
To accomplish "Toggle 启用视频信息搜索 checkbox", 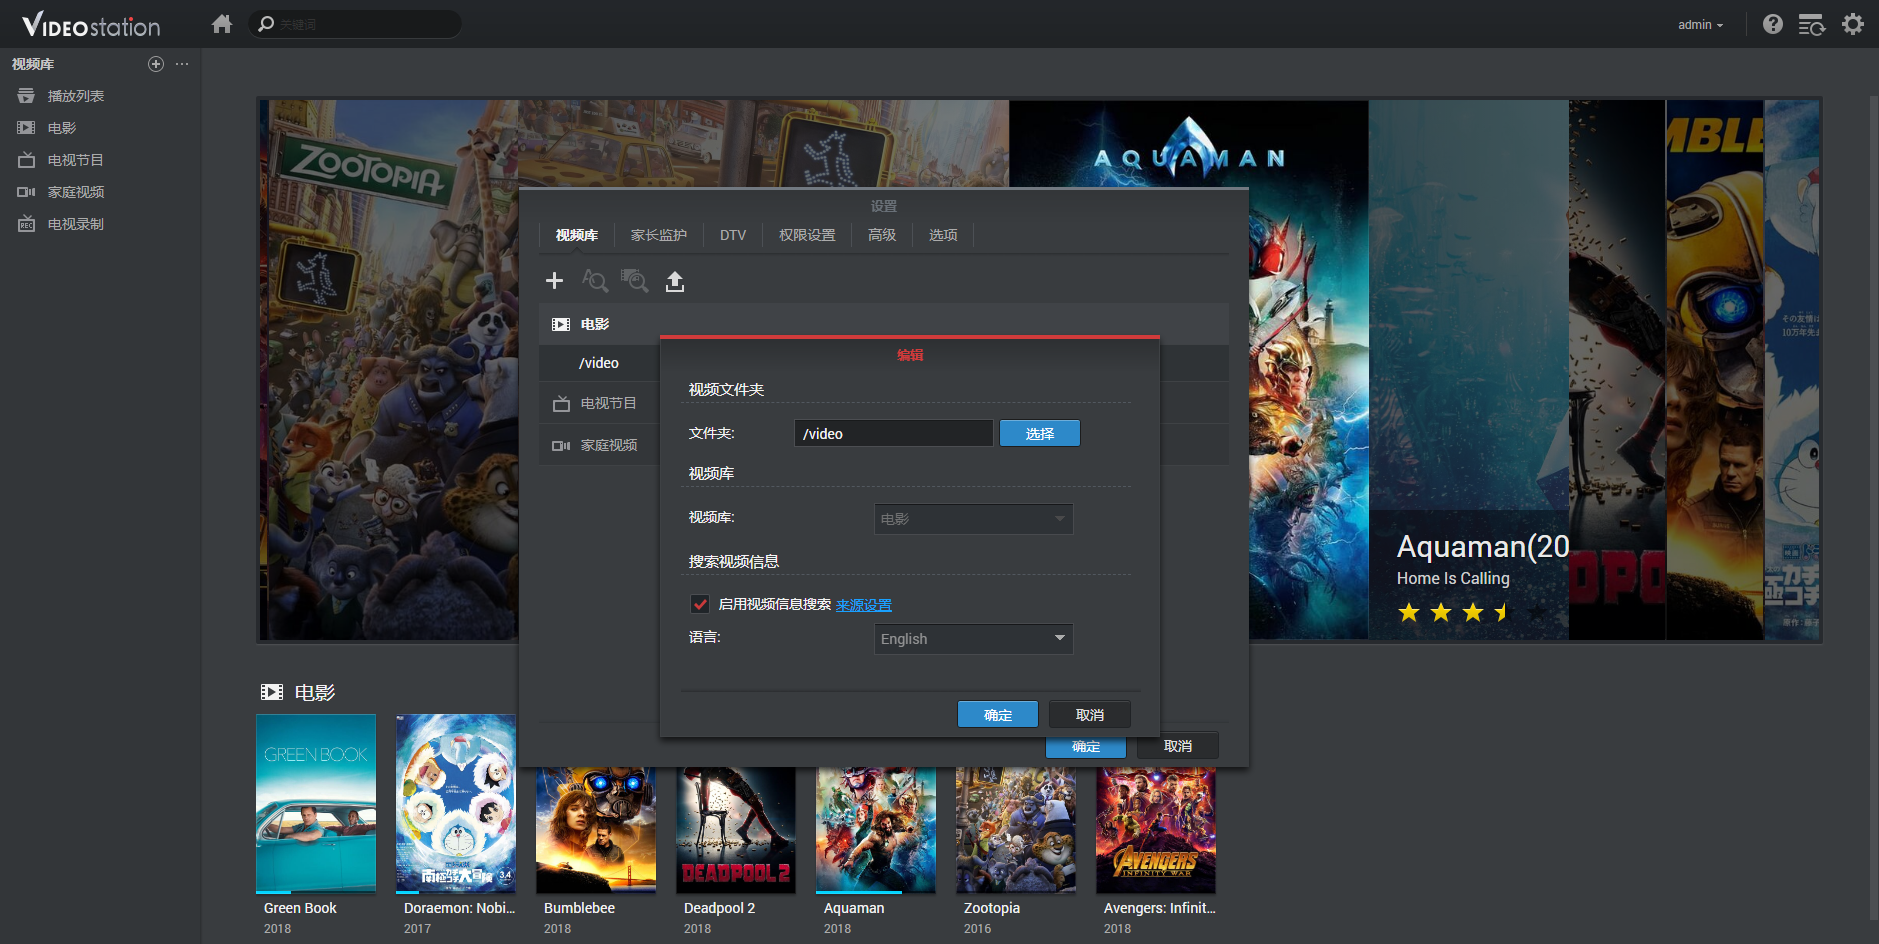I will click(700, 604).
